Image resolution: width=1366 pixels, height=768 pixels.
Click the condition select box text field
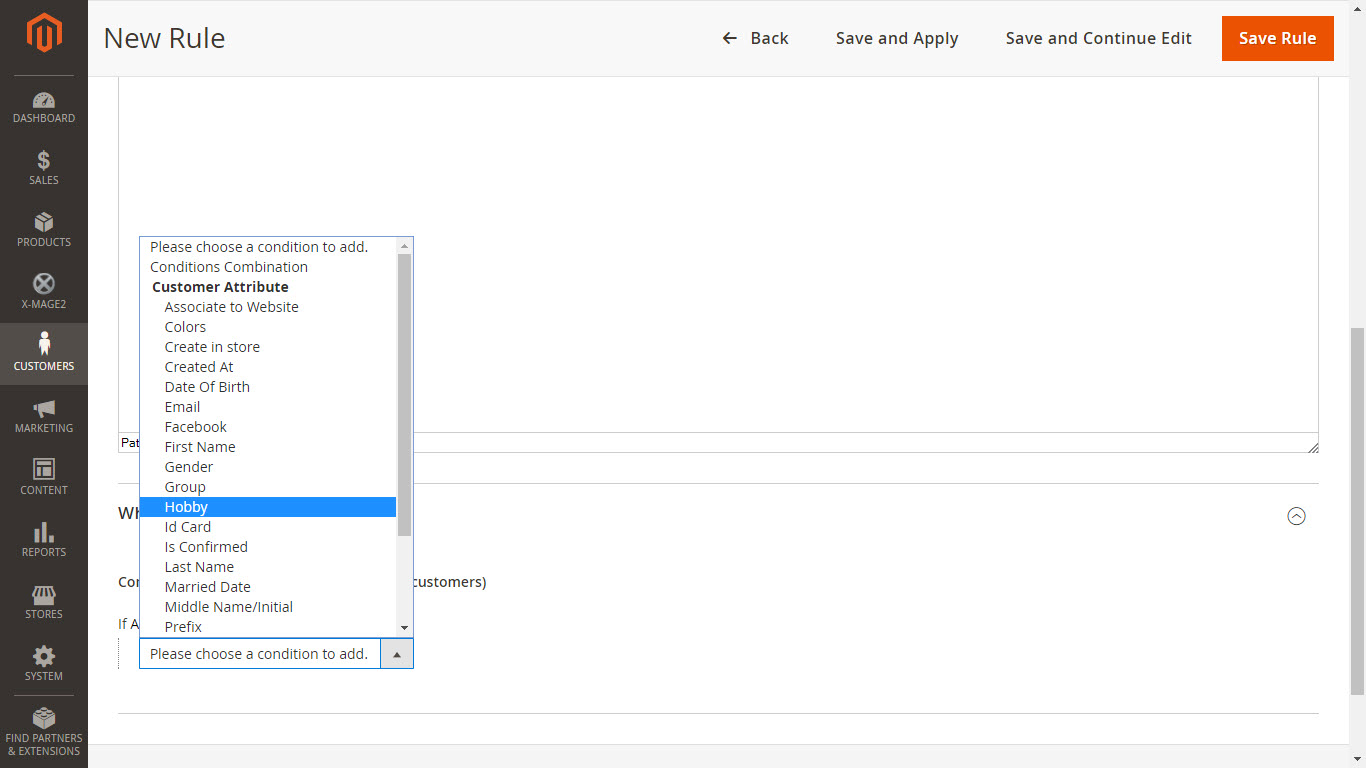260,654
